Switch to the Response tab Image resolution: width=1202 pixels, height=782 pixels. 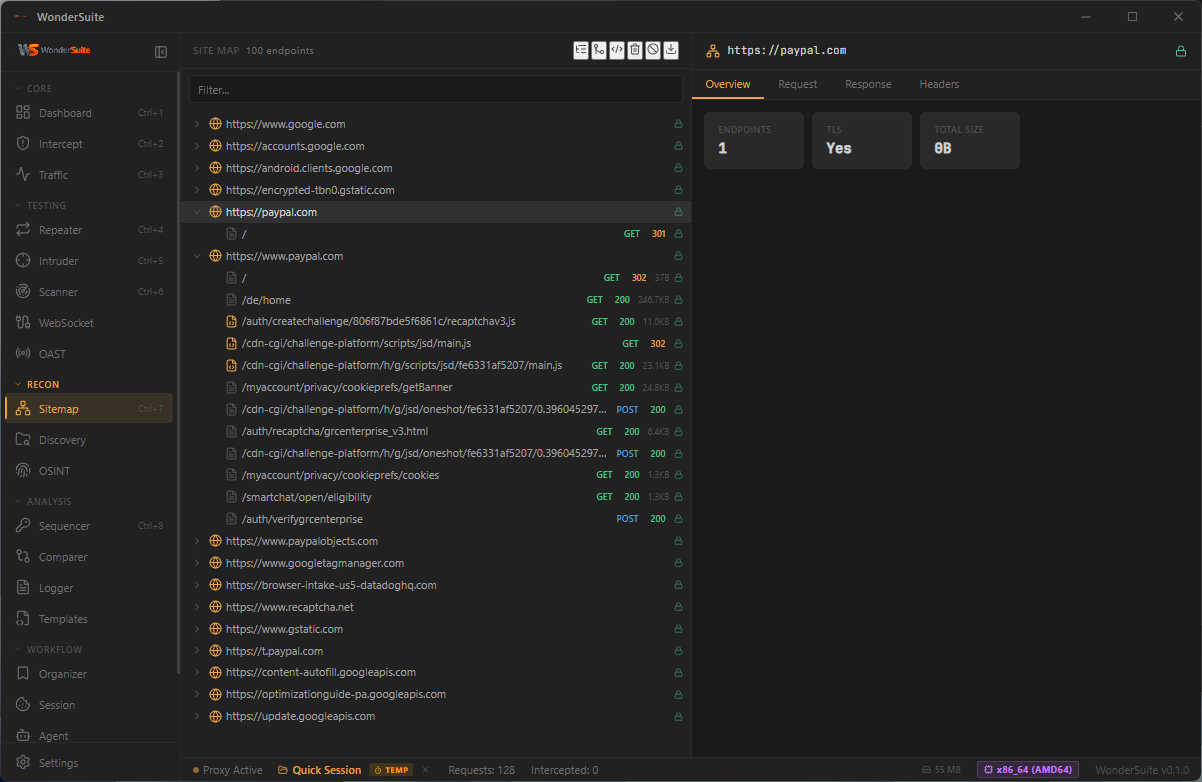coord(868,84)
